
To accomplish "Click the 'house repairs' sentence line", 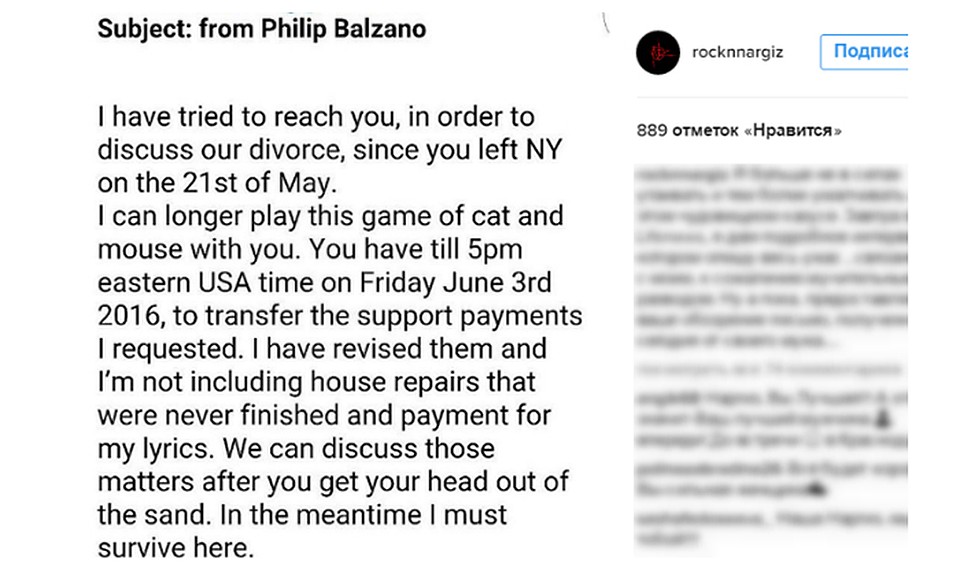I will (317, 381).
